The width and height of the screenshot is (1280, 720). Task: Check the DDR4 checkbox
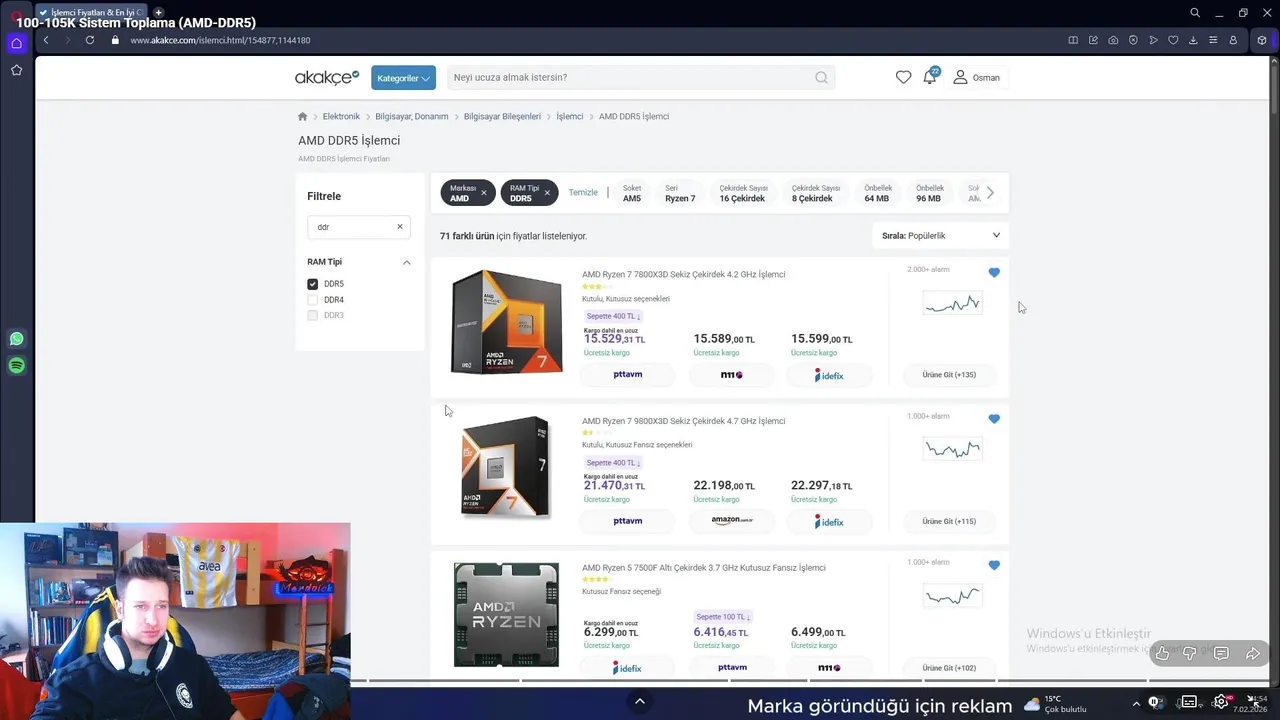click(x=313, y=300)
